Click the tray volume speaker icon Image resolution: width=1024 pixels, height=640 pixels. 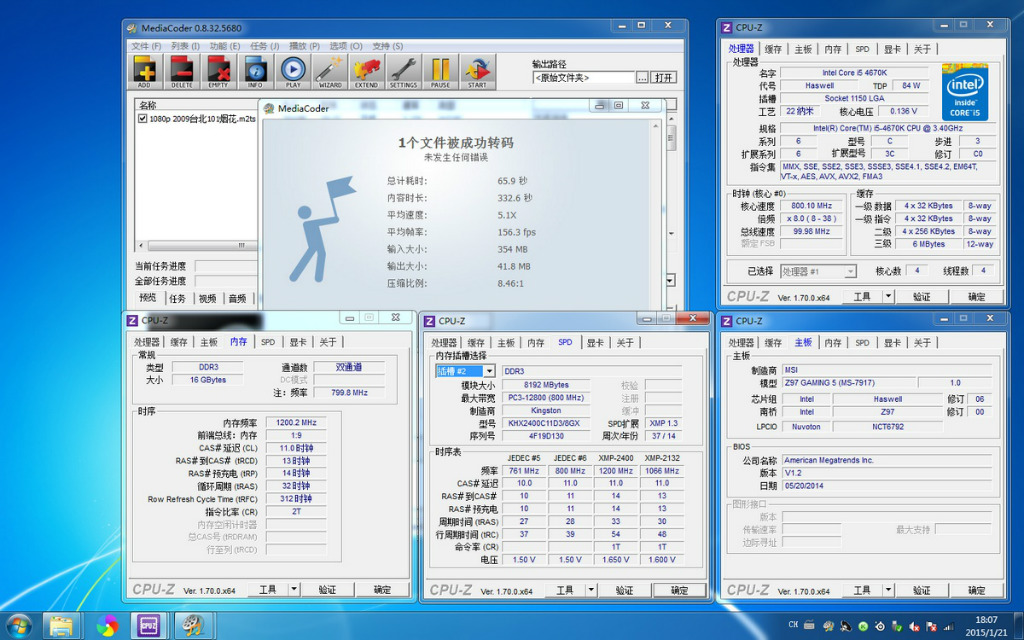[914, 626]
